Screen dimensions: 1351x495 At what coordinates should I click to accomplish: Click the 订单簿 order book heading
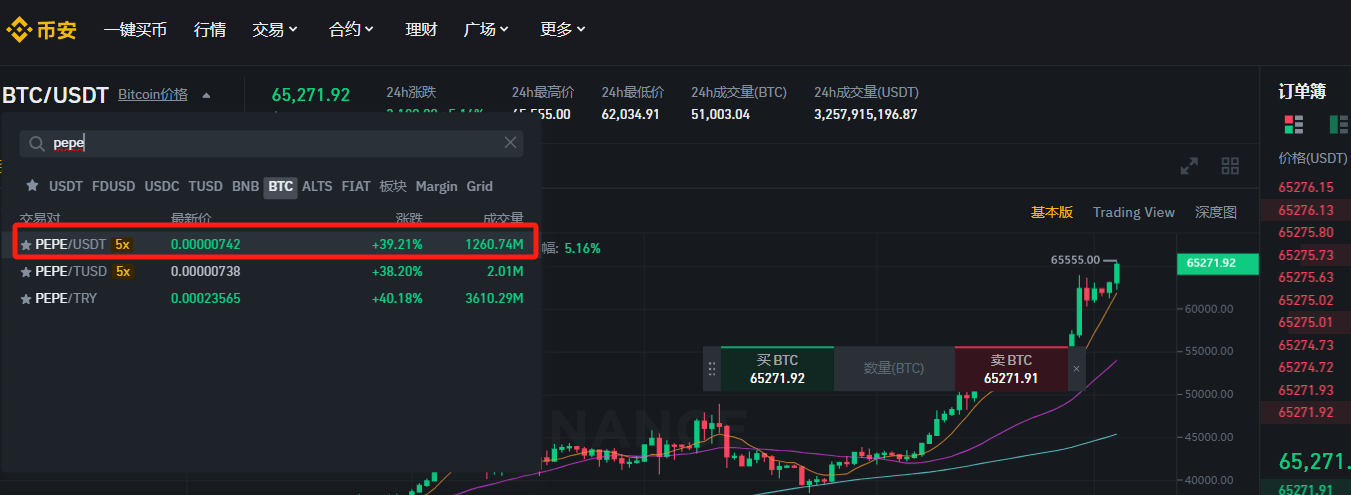[1302, 92]
